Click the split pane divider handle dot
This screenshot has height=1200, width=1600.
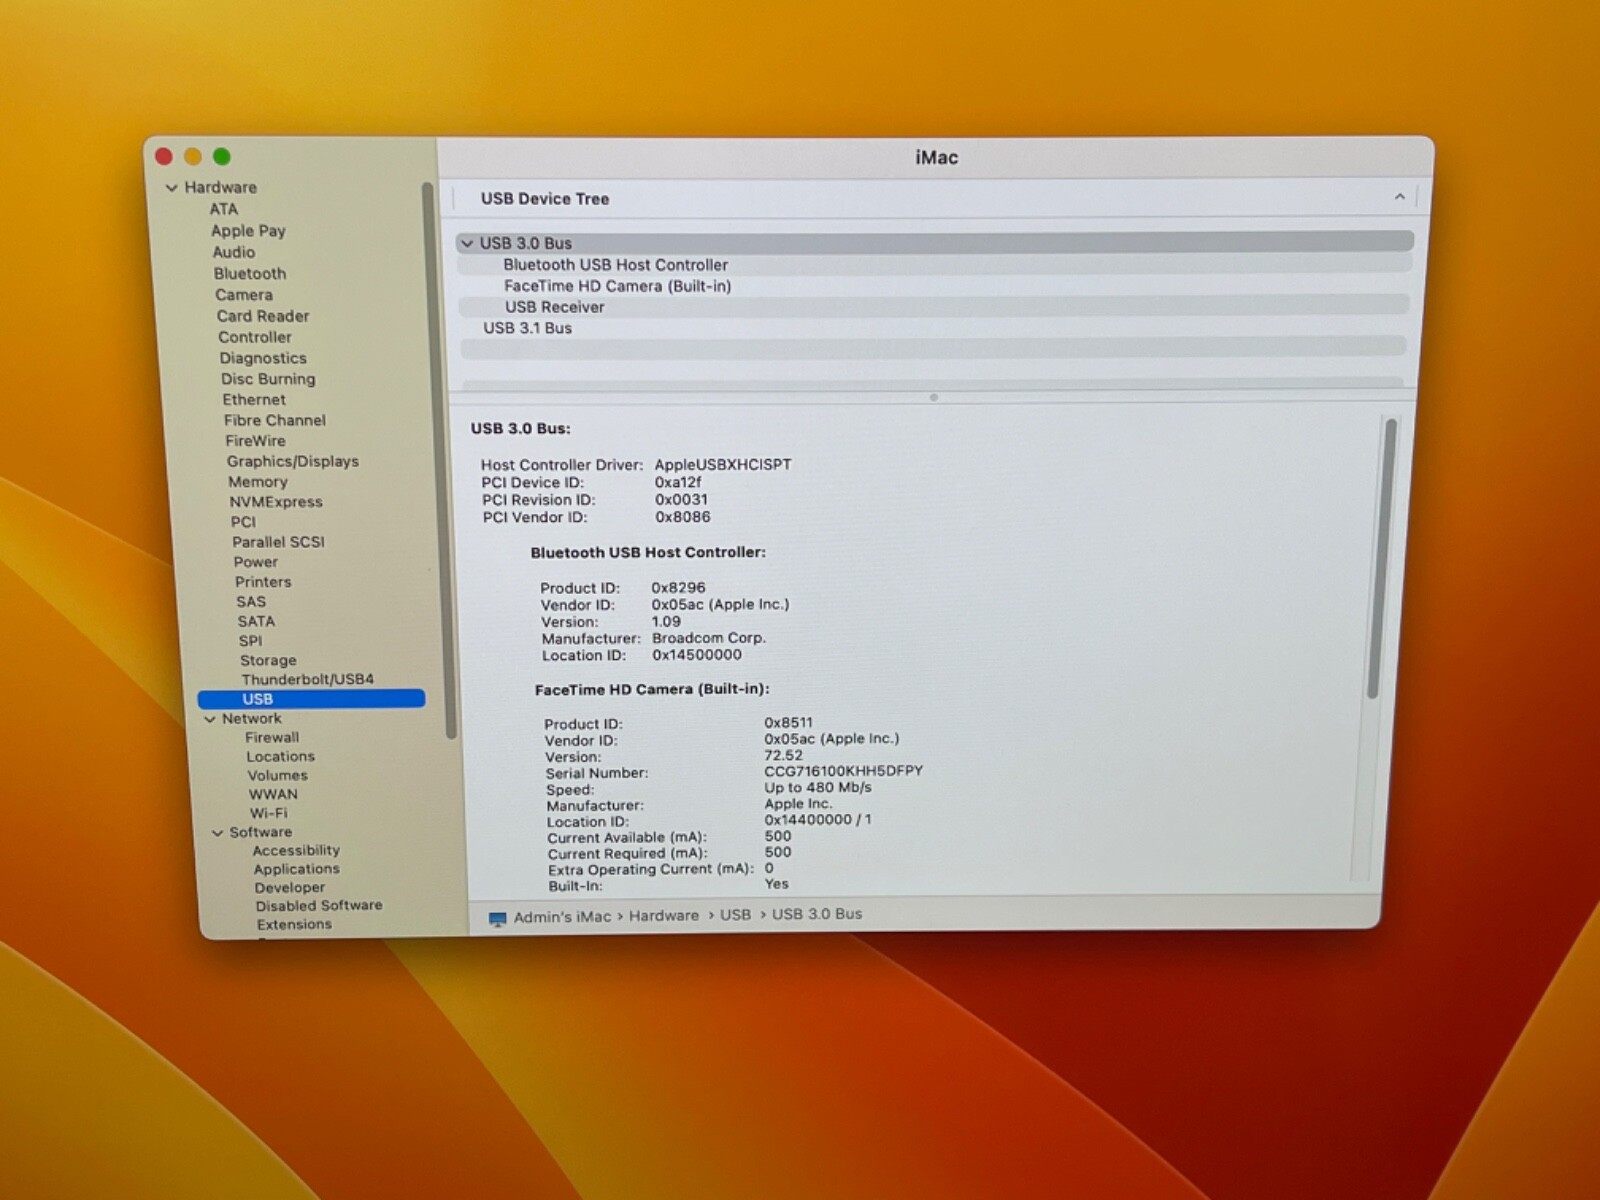[x=934, y=397]
